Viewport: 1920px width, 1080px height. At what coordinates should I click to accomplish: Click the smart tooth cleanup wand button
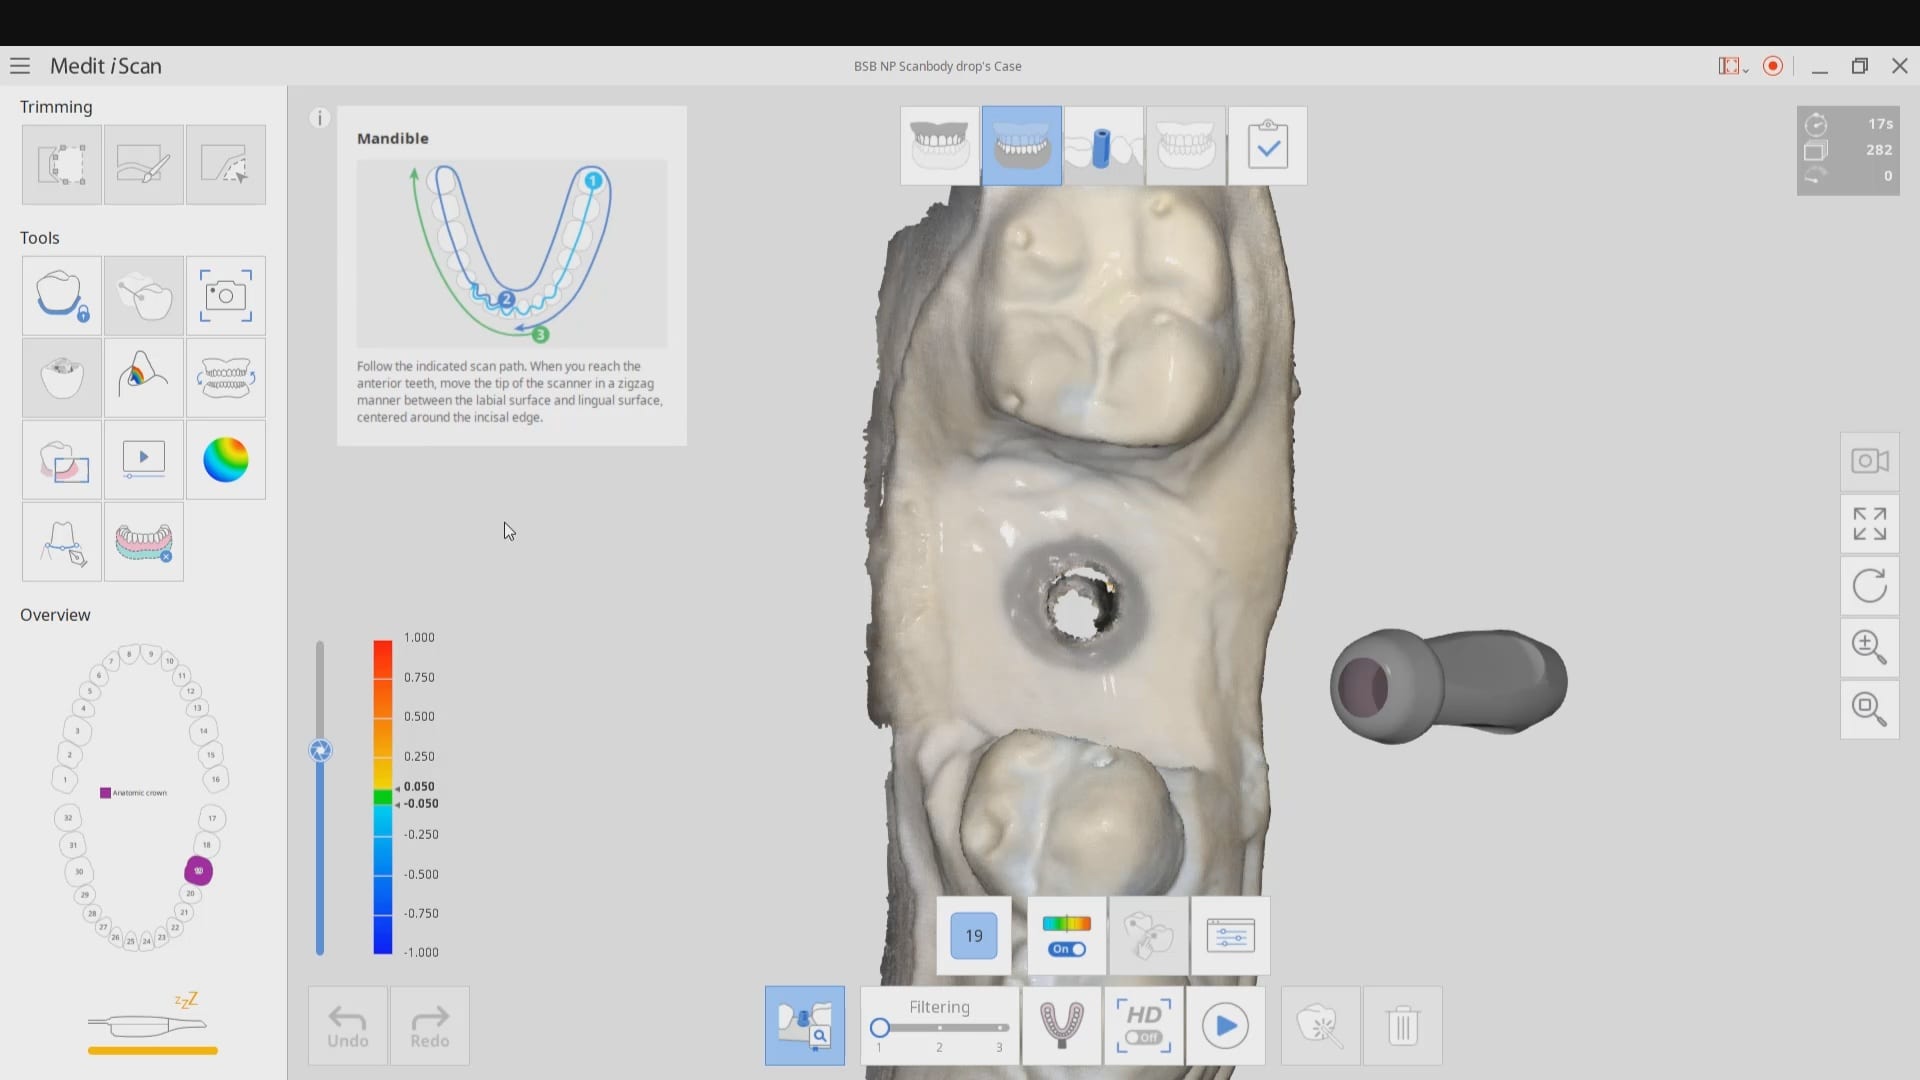click(x=1321, y=1026)
